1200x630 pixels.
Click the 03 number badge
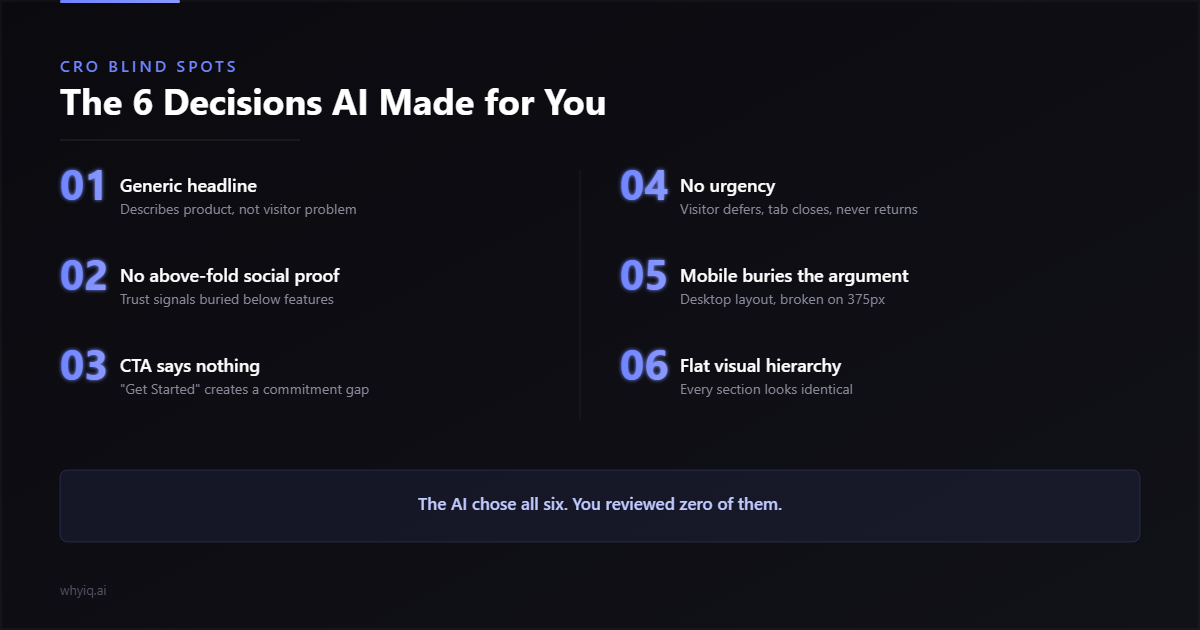[83, 366]
